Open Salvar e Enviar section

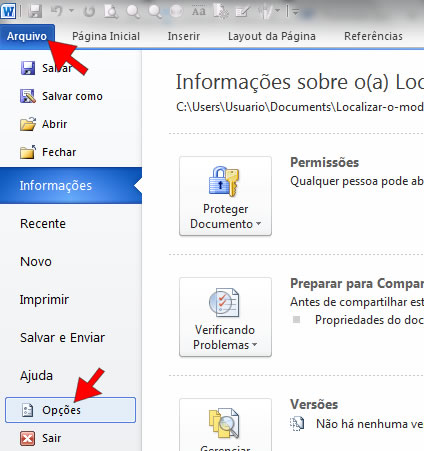coord(62,338)
